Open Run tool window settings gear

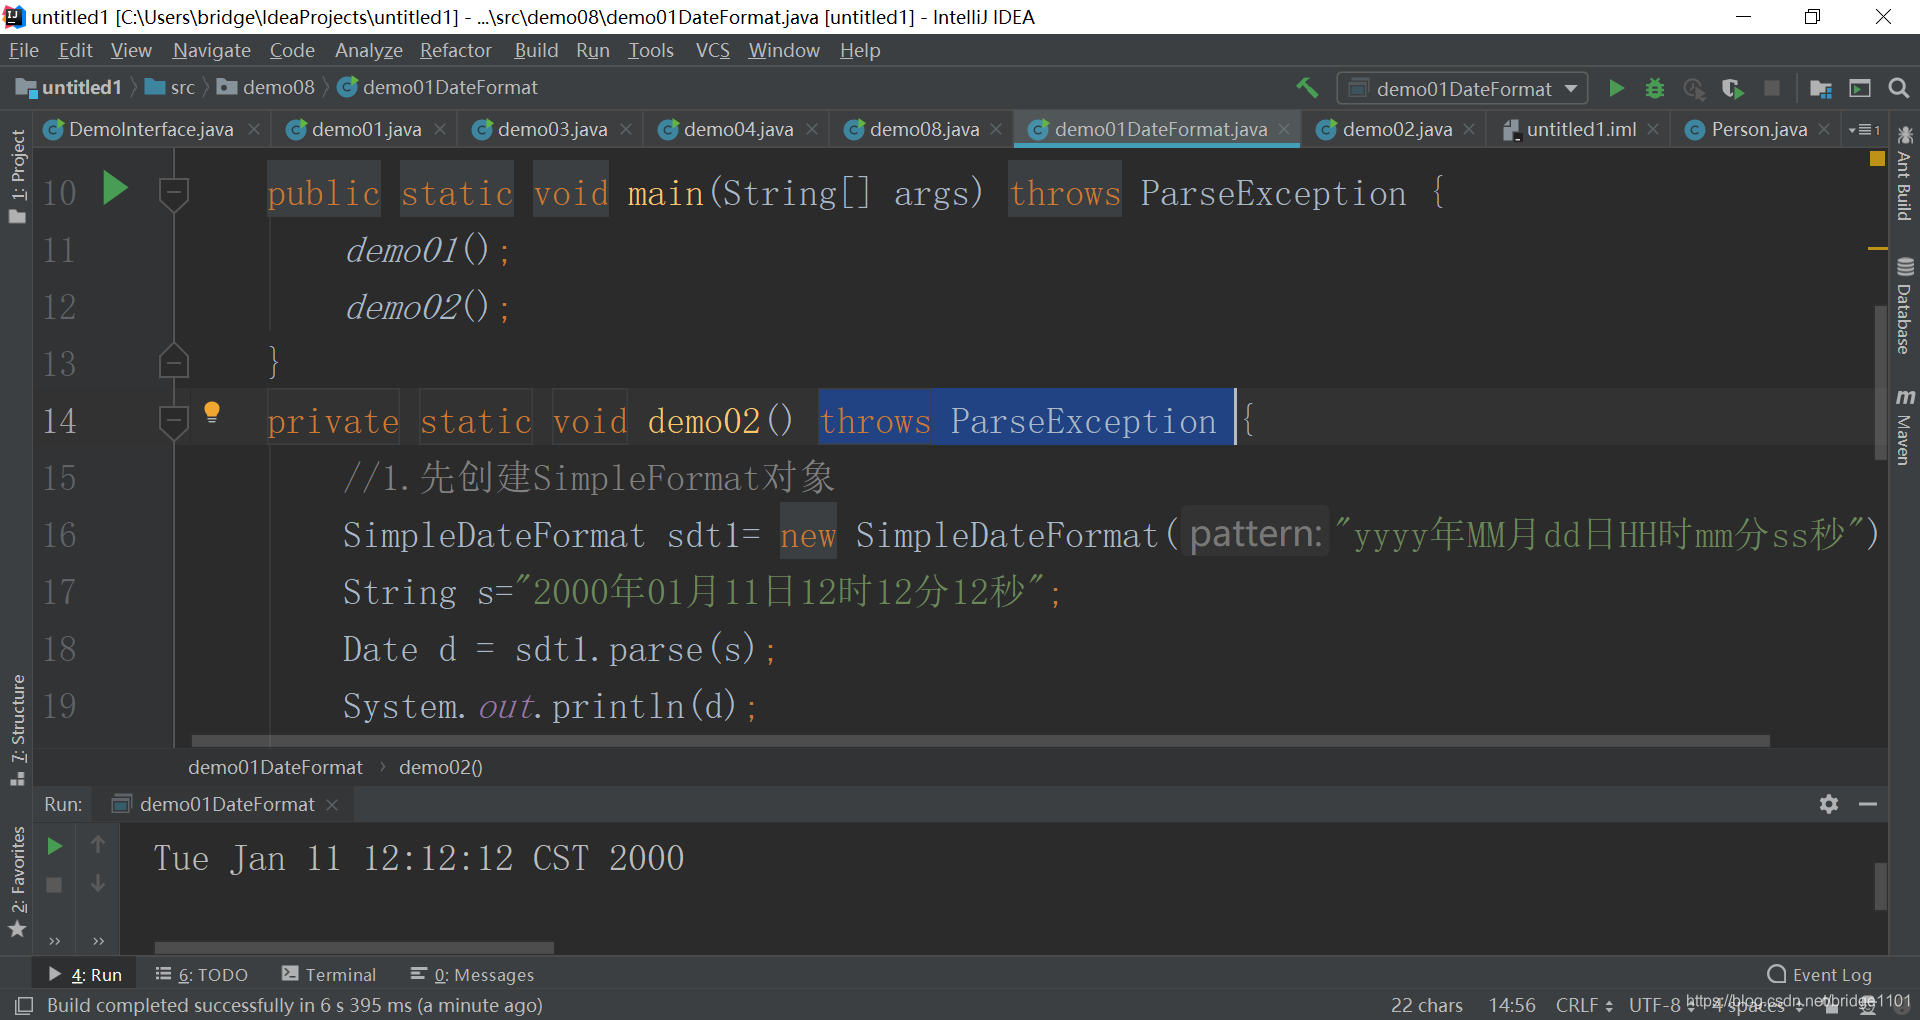pyautogui.click(x=1829, y=804)
